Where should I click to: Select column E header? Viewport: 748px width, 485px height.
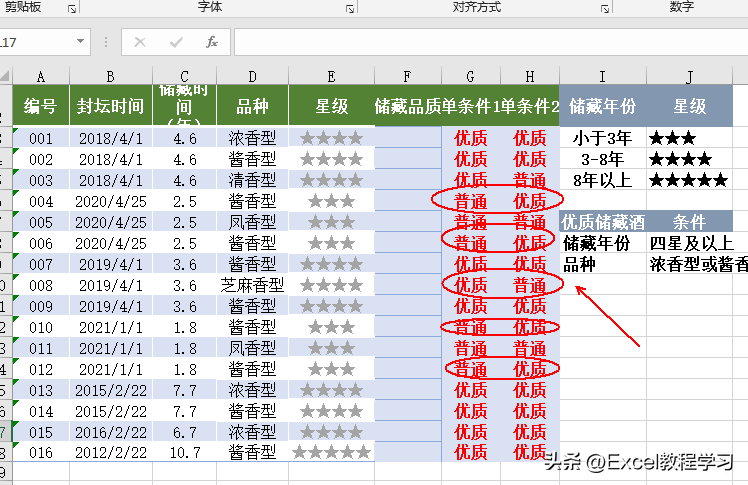[x=332, y=76]
